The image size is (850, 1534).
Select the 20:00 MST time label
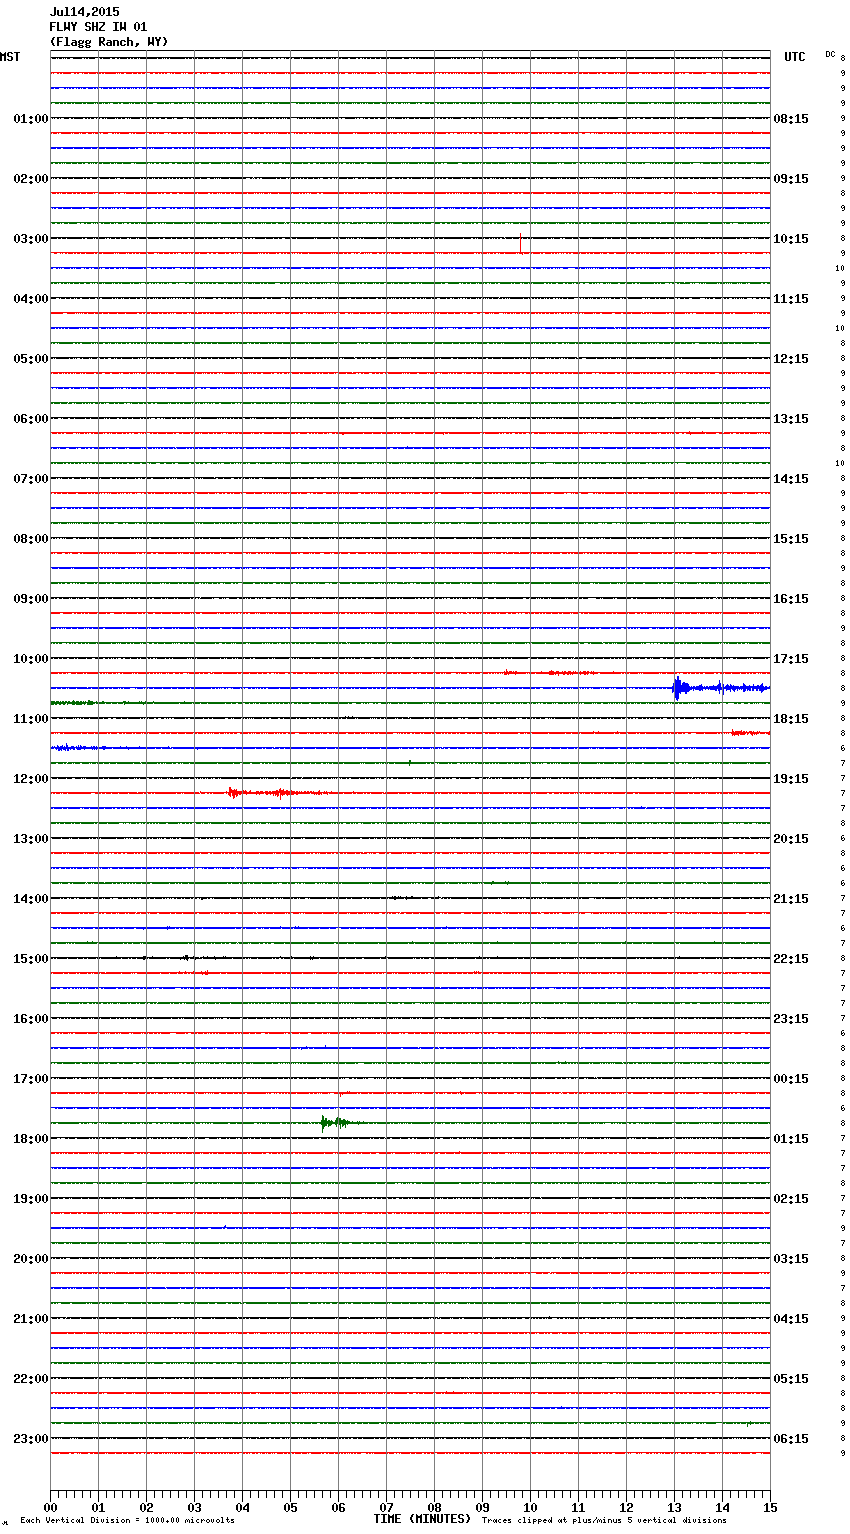click(30, 1259)
